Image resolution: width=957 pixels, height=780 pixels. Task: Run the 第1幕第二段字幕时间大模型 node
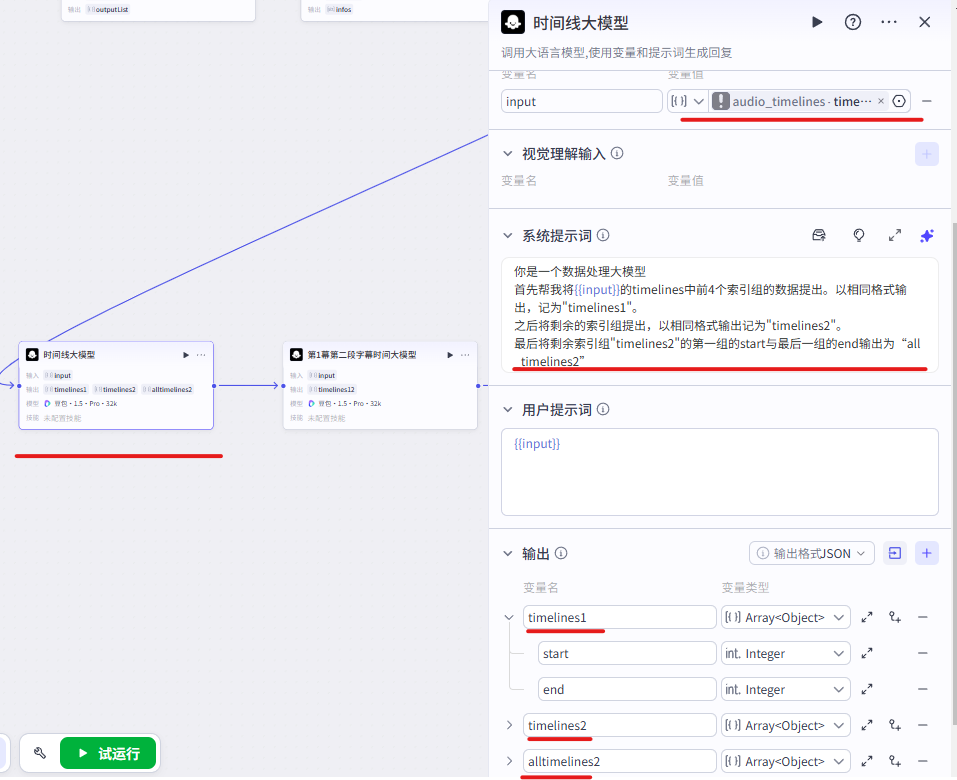click(x=450, y=355)
